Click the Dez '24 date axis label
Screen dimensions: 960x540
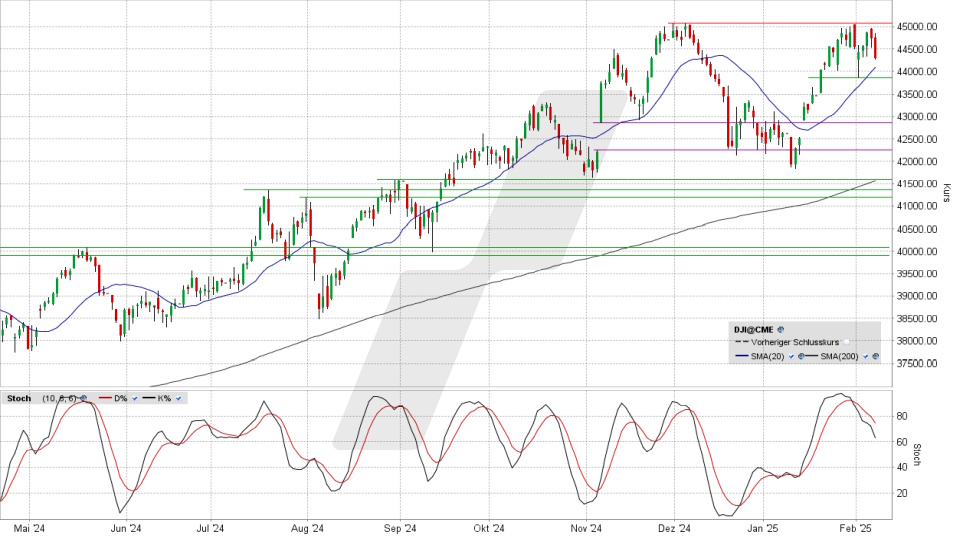click(674, 528)
